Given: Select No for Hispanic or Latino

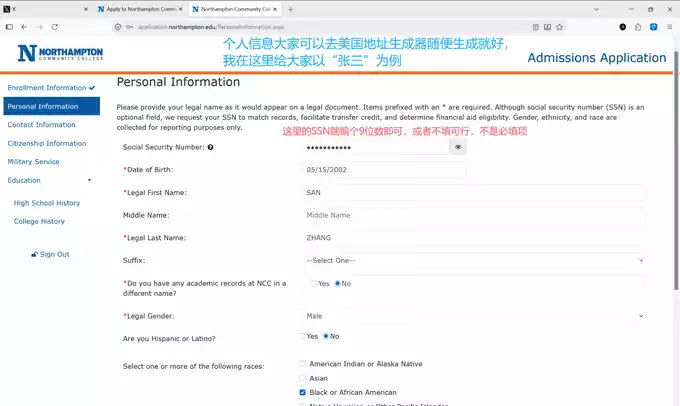Looking at the screenshot, I should coord(326,336).
